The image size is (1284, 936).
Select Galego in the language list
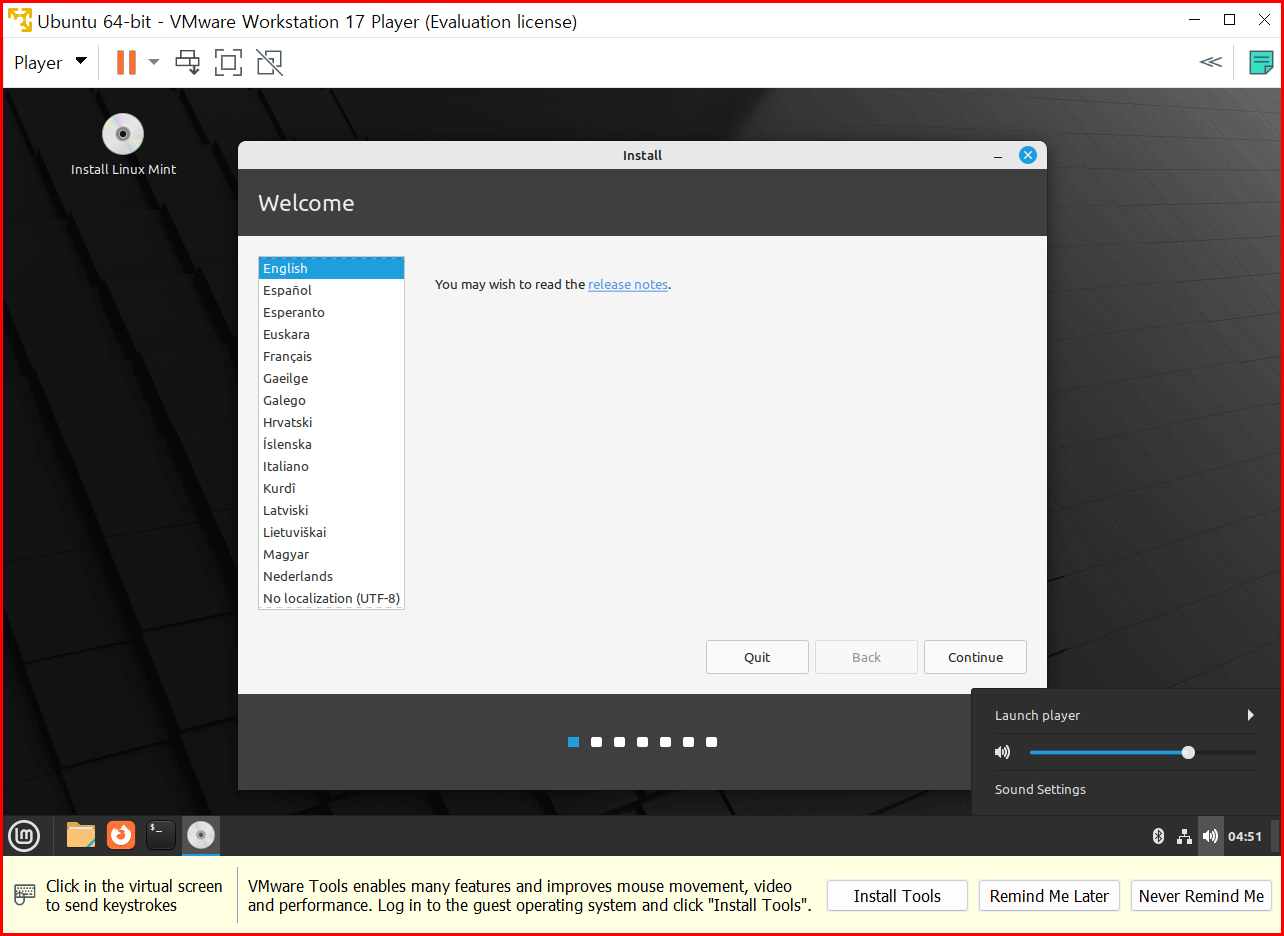point(331,400)
